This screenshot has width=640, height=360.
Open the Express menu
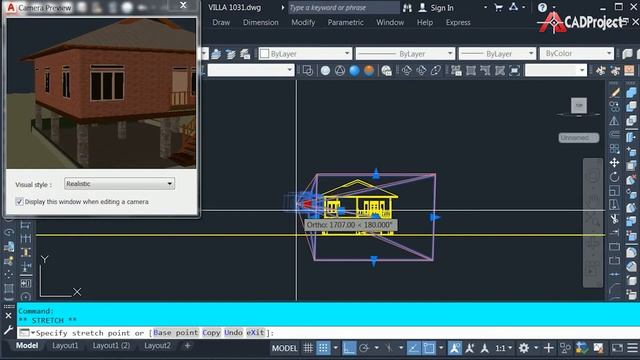pos(458,22)
